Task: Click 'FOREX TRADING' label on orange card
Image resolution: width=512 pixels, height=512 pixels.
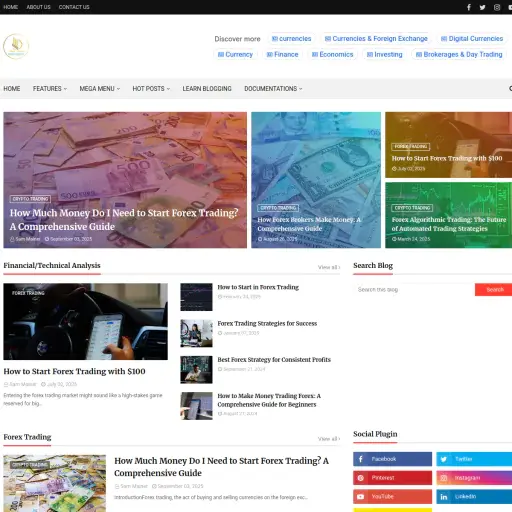Action: [x=411, y=147]
